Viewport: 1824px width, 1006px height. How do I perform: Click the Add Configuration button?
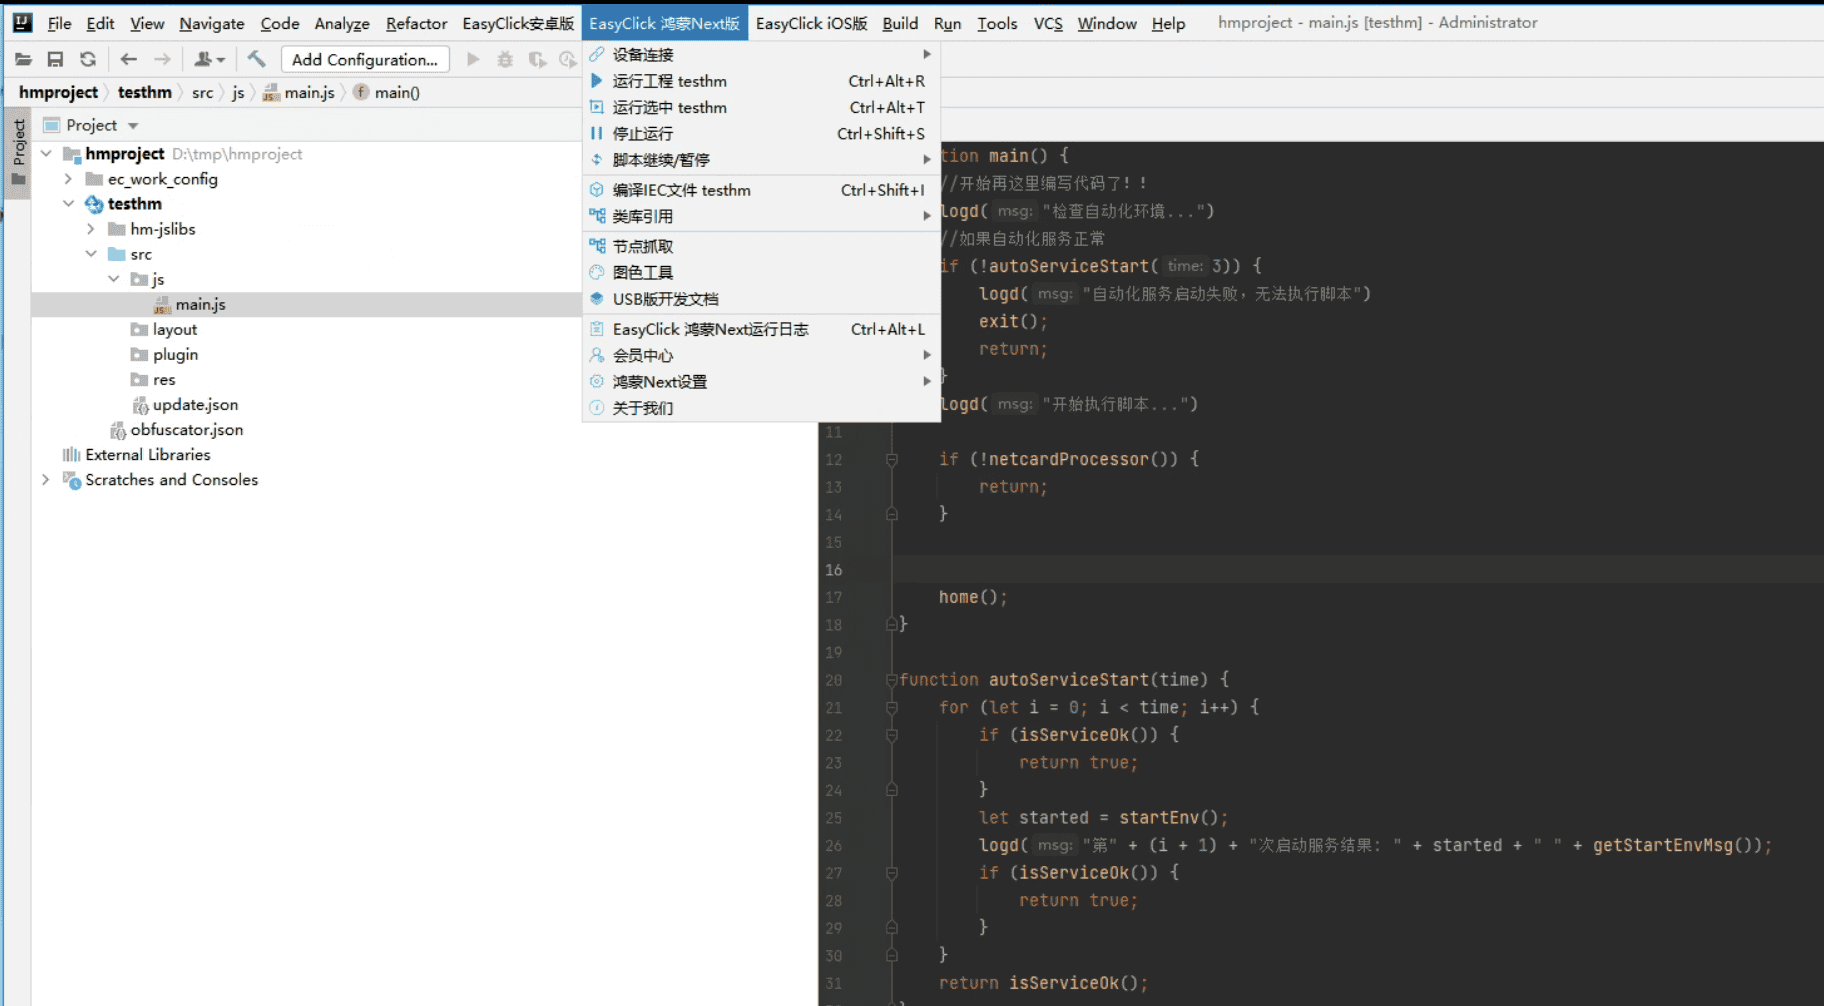(365, 60)
